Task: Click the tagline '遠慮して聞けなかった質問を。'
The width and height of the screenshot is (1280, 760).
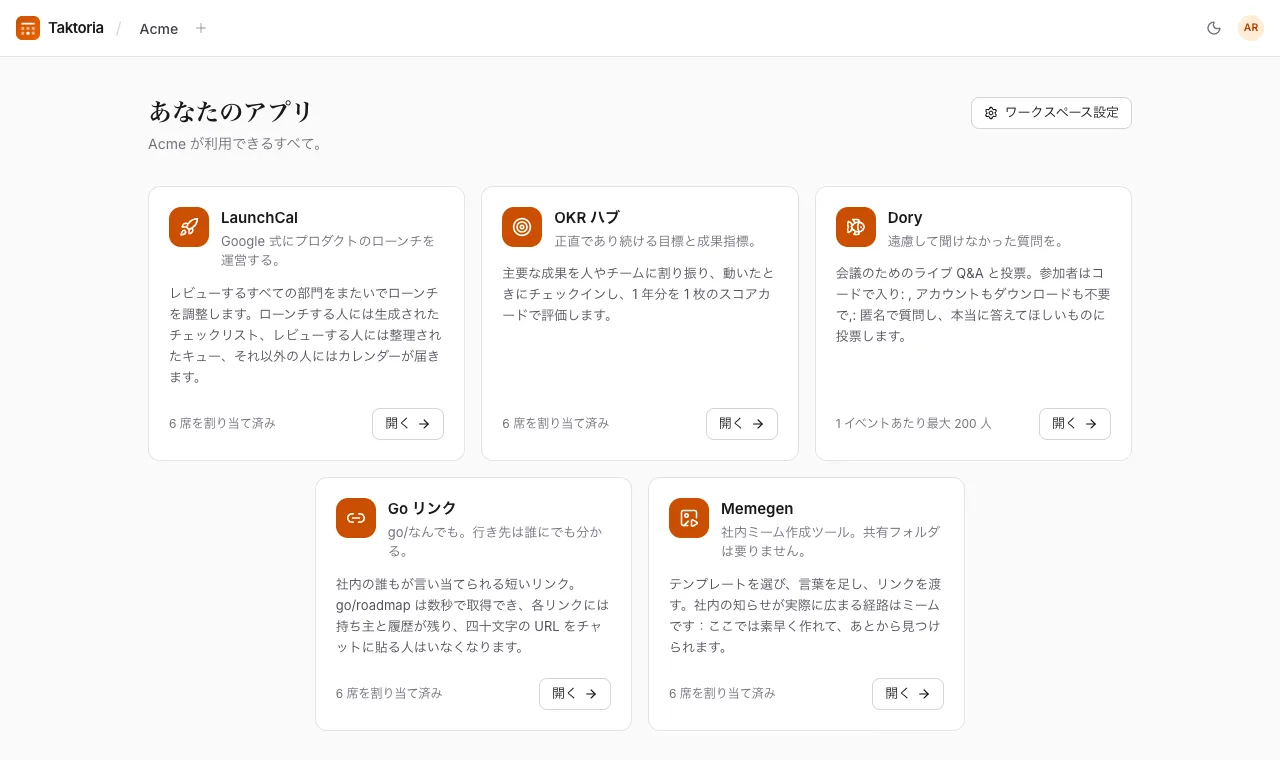Action: coord(977,241)
